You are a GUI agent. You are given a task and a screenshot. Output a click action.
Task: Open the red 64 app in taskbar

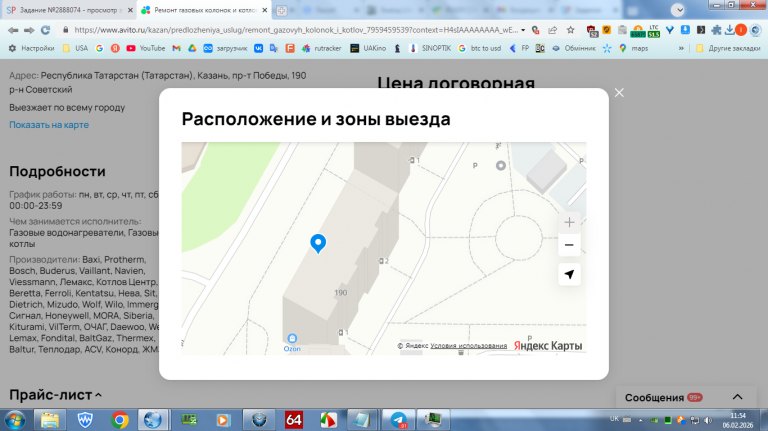[294, 420]
